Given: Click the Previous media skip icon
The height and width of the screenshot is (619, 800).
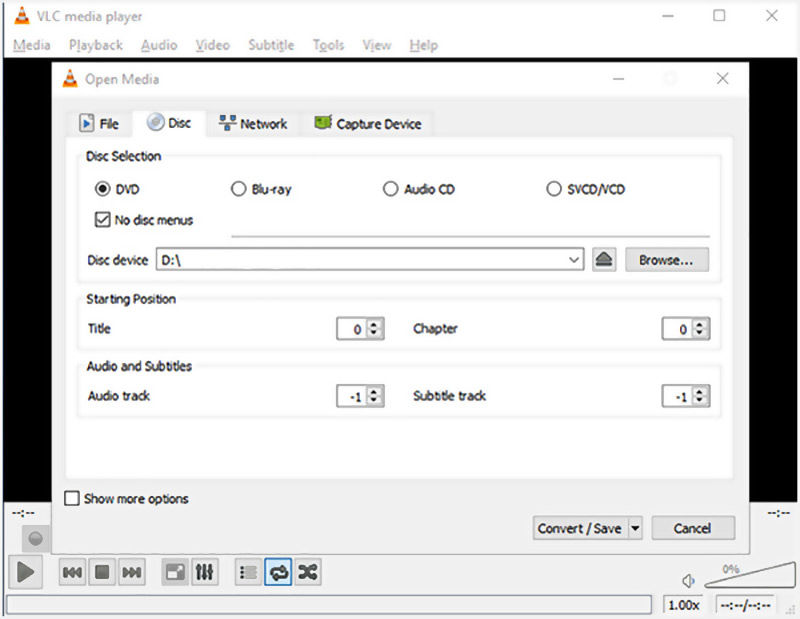Looking at the screenshot, I should pos(72,572).
